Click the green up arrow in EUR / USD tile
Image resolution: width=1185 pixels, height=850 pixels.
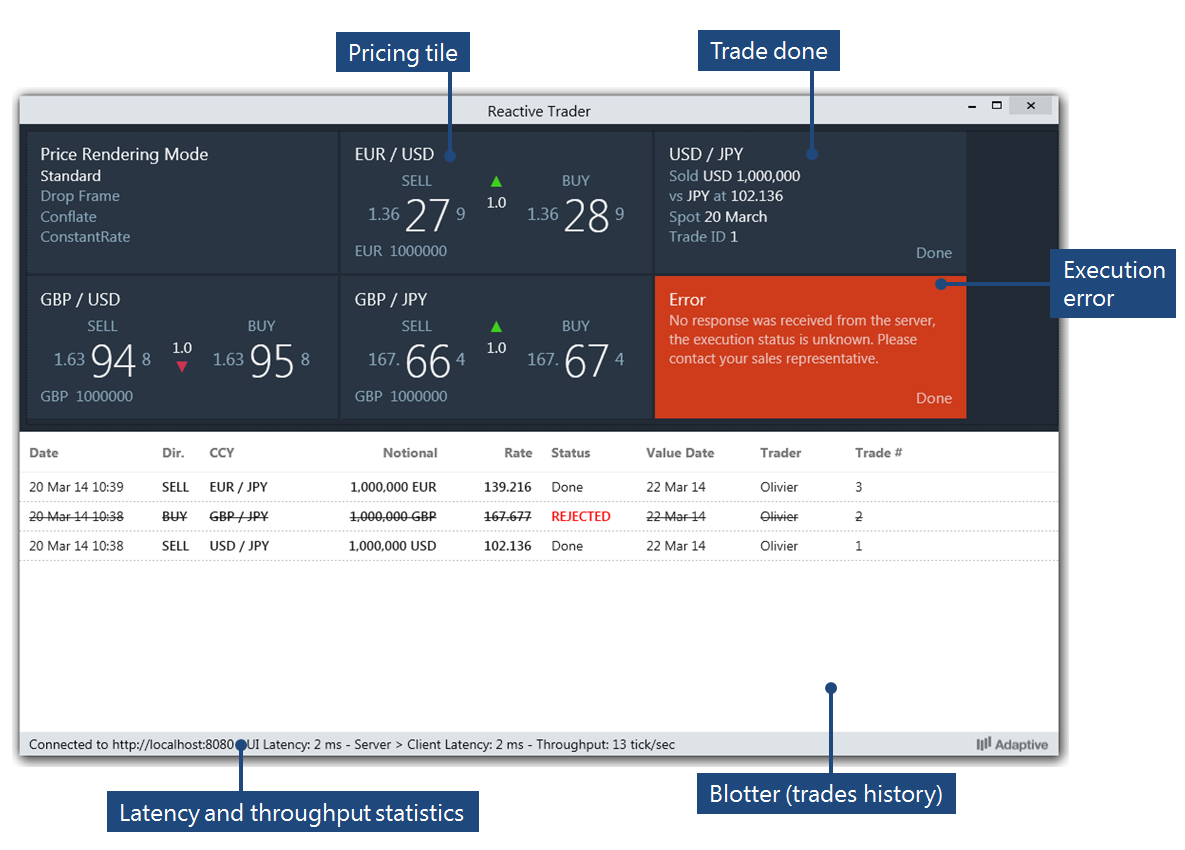coord(497,181)
